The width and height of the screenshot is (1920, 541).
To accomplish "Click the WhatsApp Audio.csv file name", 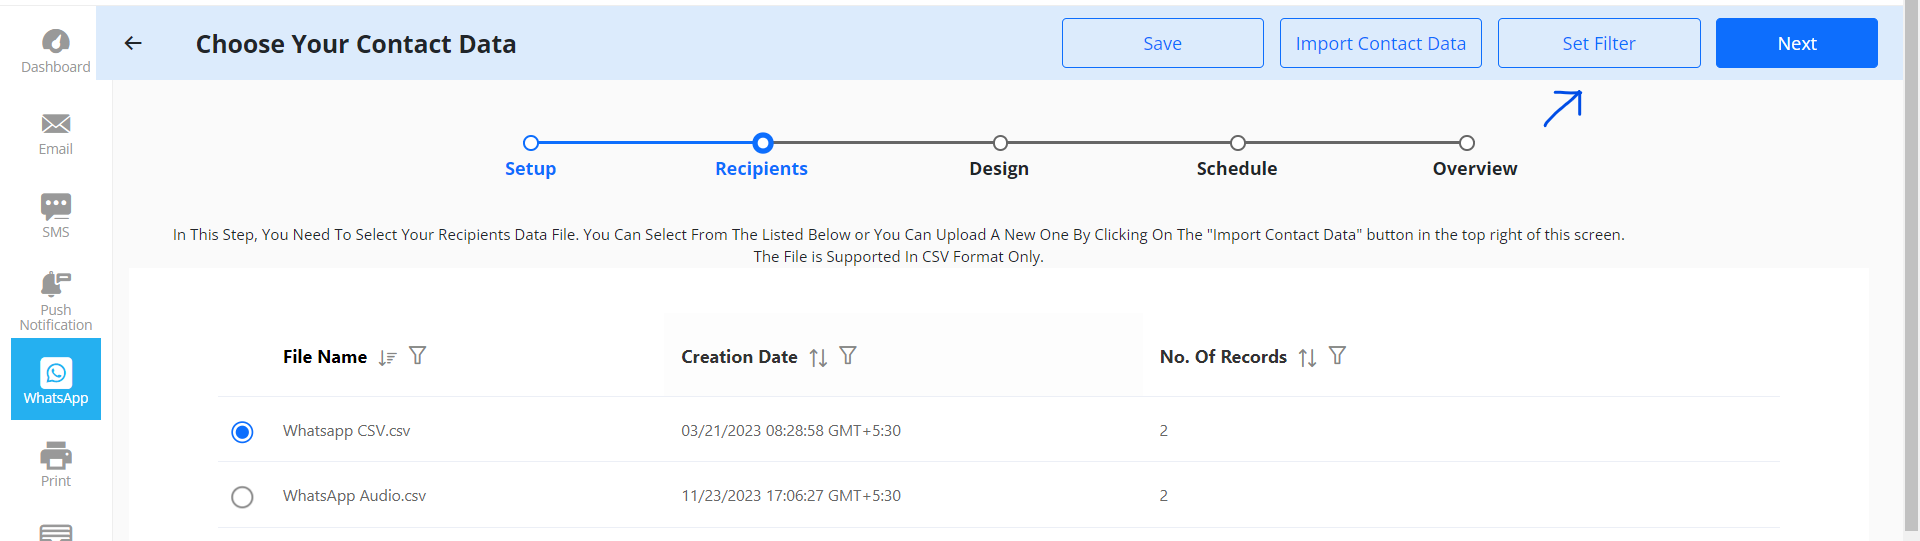I will [354, 496].
